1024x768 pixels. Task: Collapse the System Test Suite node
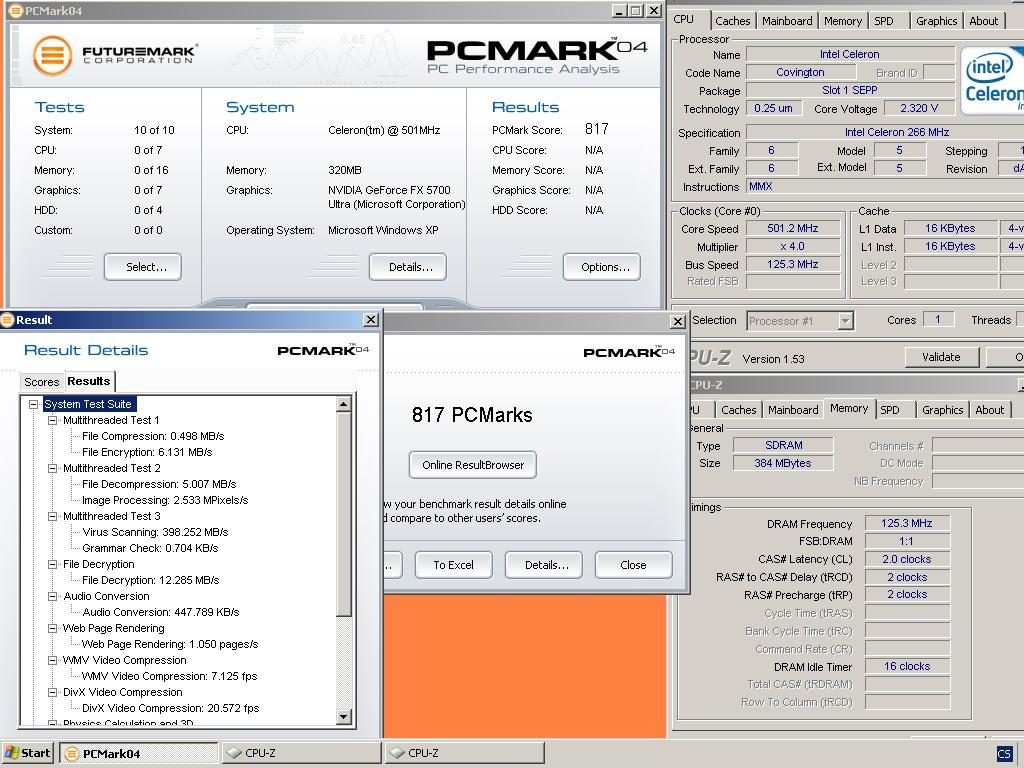33,404
